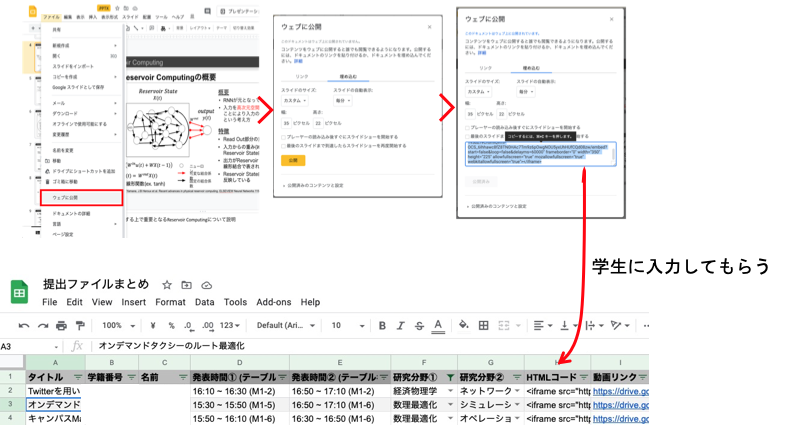Switch to 埋め込む tab in embed-code dialog
Viewport: 796px width, 425px height.
(532, 68)
